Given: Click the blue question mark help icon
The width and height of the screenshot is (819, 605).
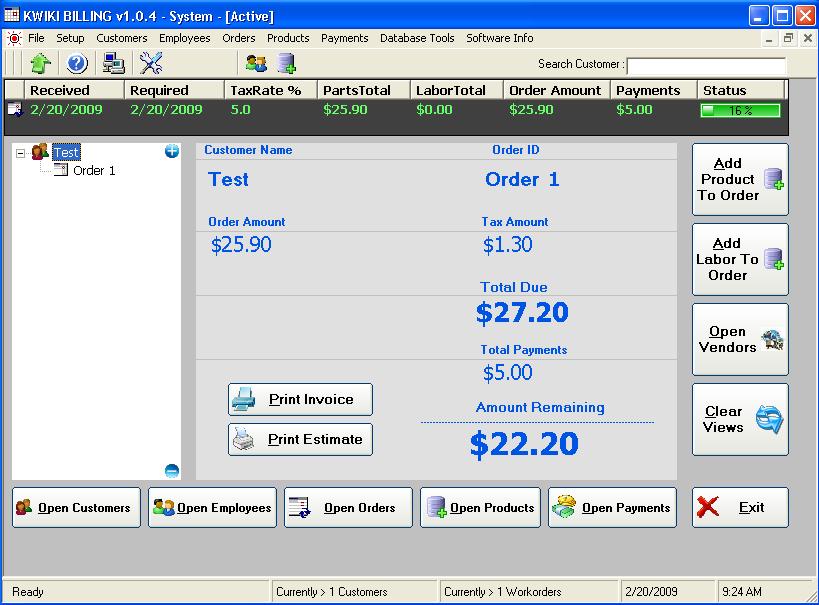Looking at the screenshot, I should pos(77,64).
